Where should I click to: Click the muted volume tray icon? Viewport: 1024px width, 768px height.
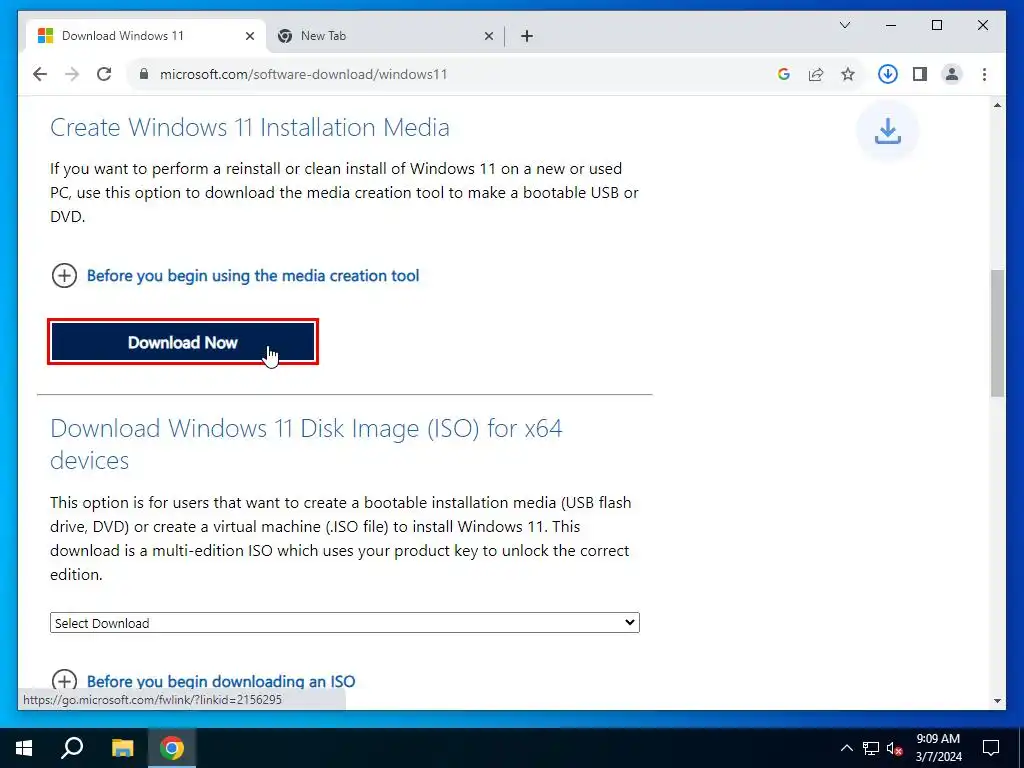pos(895,748)
